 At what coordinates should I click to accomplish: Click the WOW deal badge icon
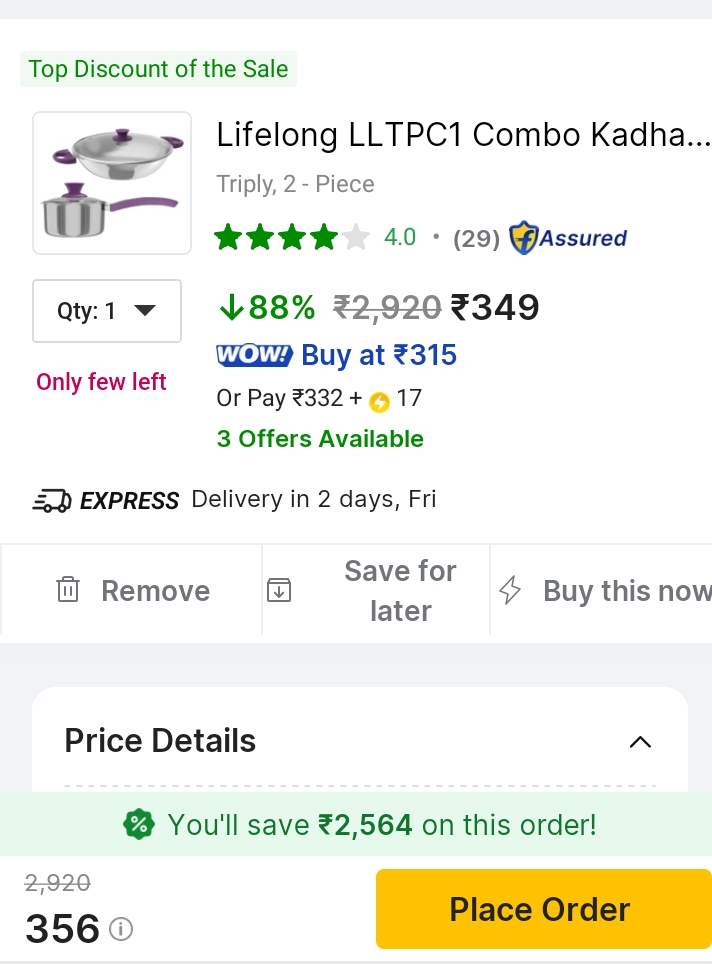click(254, 355)
